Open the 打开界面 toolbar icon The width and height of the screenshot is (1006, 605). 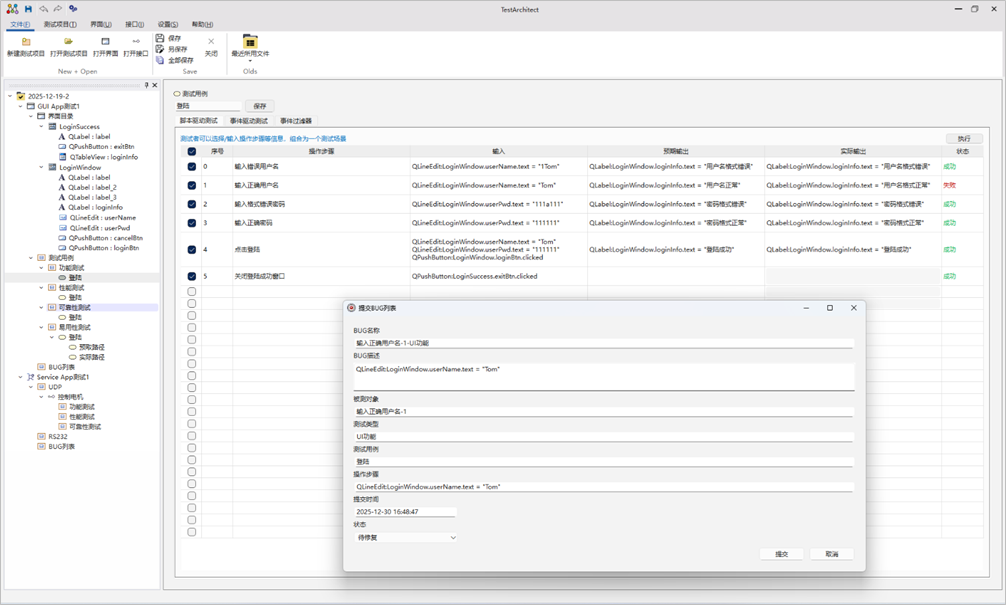(105, 42)
